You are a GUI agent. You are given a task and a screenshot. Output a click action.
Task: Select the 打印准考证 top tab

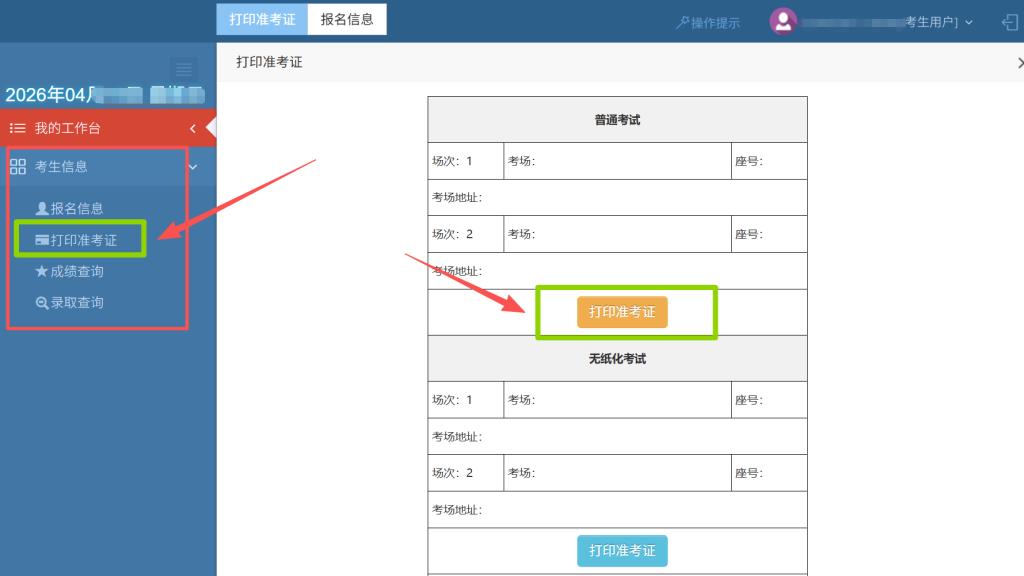[x=262, y=19]
